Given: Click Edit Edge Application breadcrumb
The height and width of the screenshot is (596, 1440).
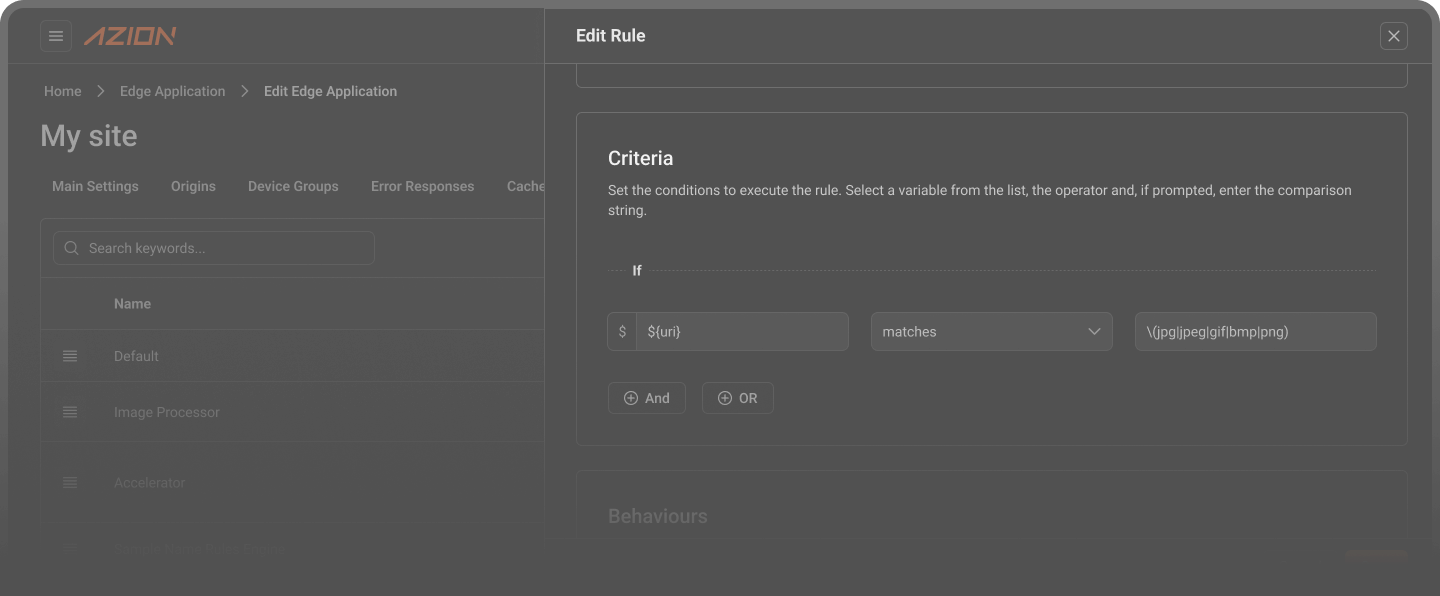Looking at the screenshot, I should click(330, 91).
